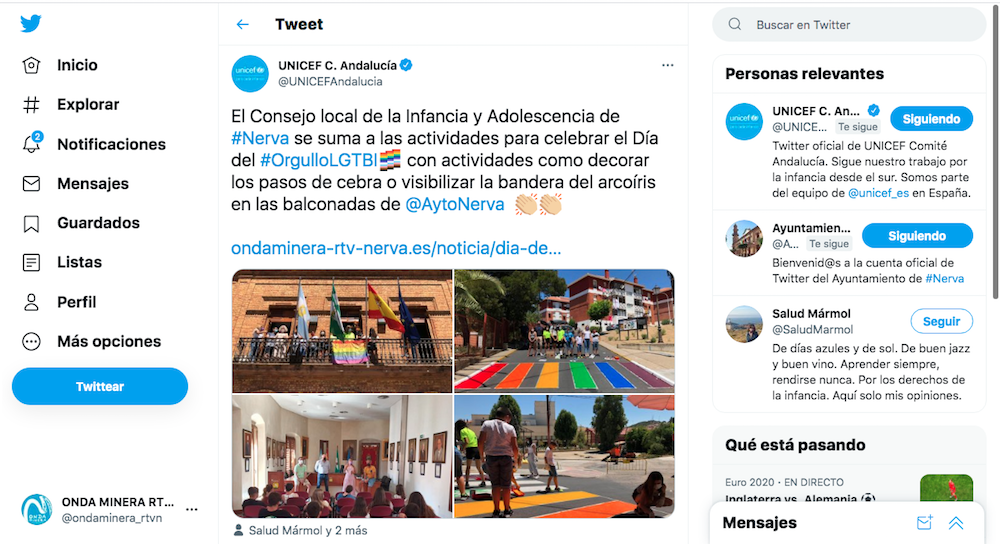Image resolution: width=1000 pixels, height=544 pixels.
Task: Toggle Siguiendo for Ayuntamiento de Nerva
Action: pyautogui.click(x=917, y=236)
